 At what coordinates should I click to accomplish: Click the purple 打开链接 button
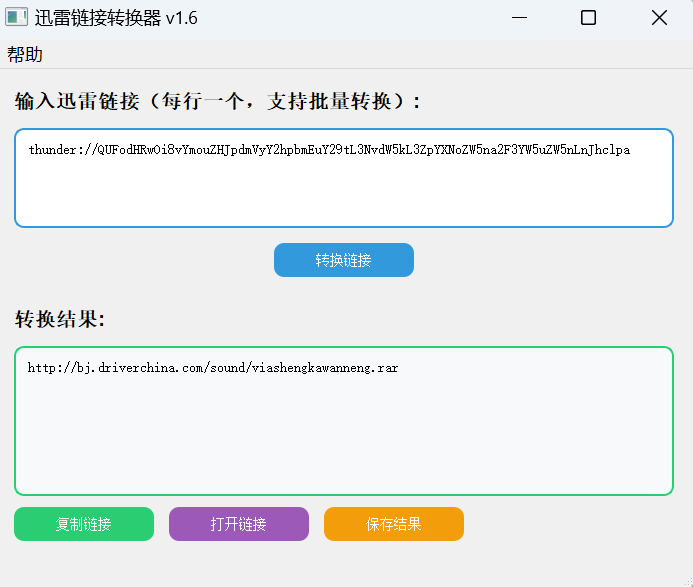point(238,524)
